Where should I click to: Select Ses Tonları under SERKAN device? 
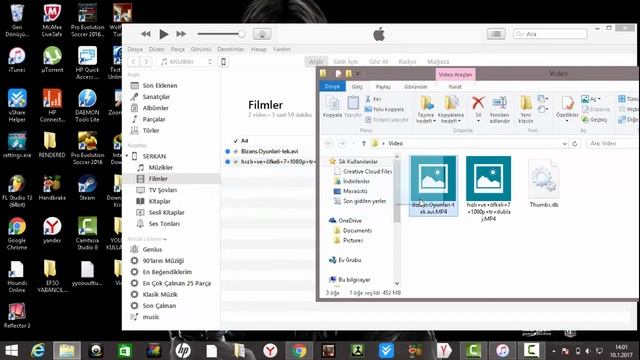pos(164,224)
